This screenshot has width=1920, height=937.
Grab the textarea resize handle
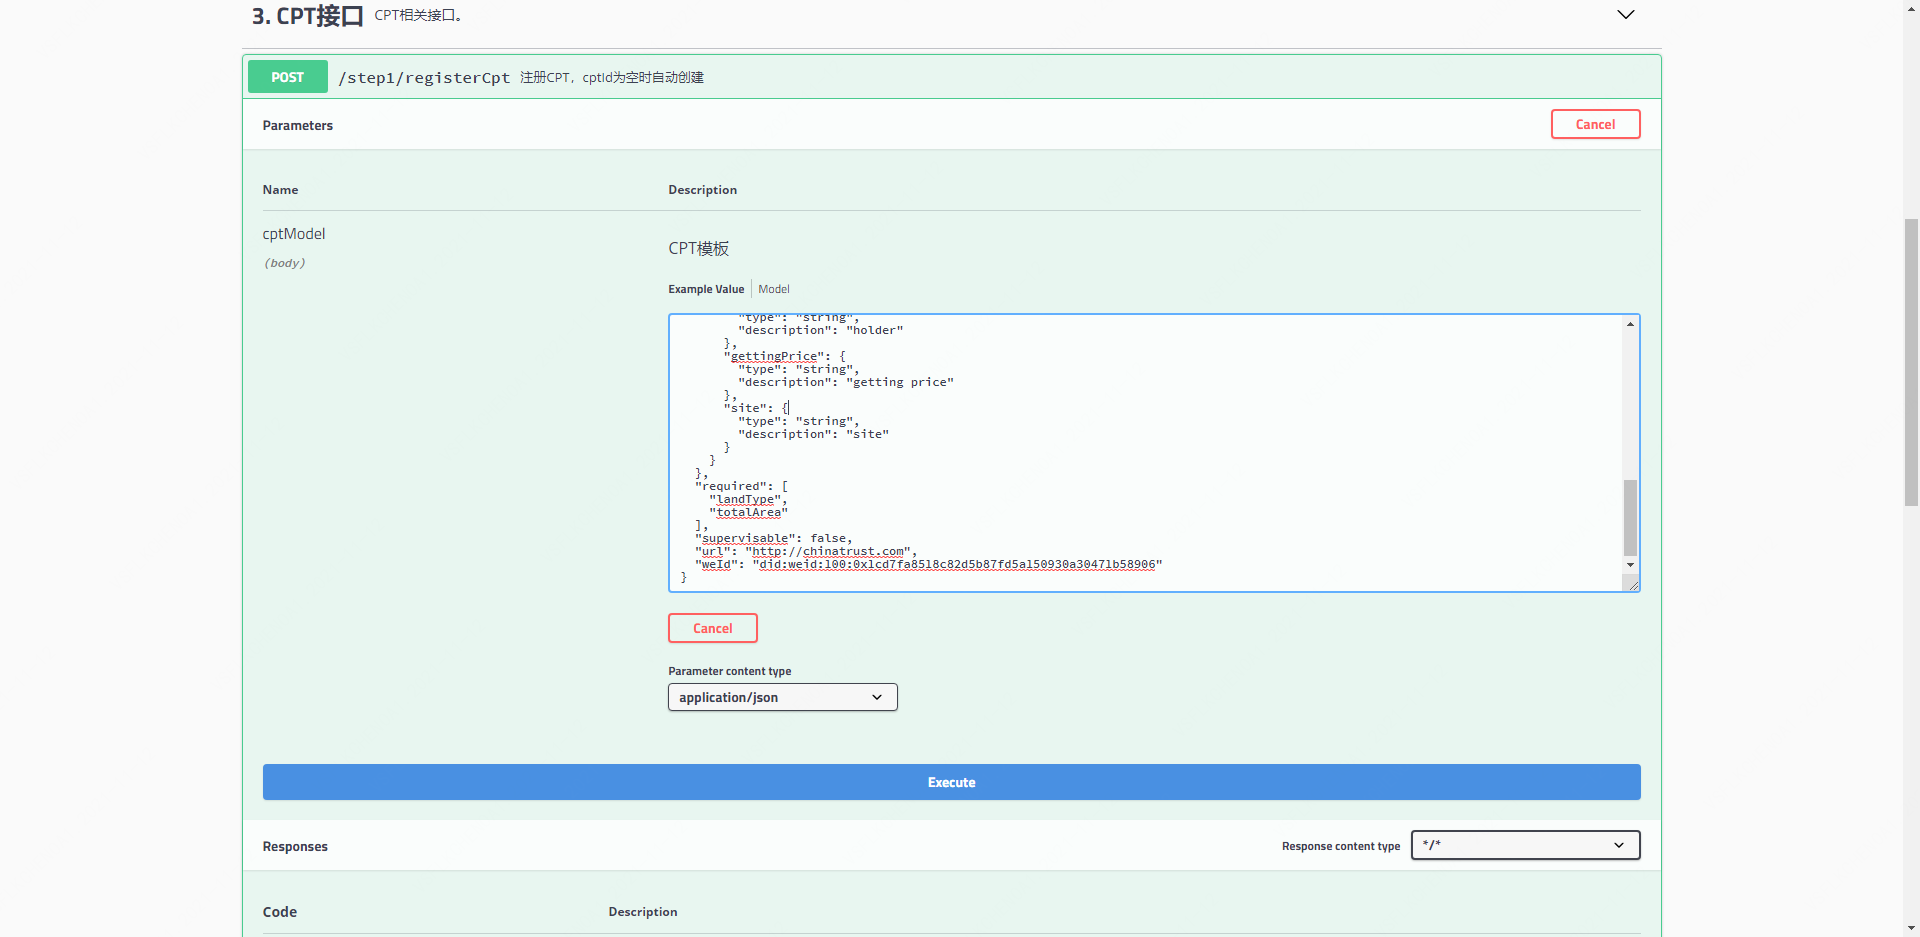click(x=1633, y=585)
